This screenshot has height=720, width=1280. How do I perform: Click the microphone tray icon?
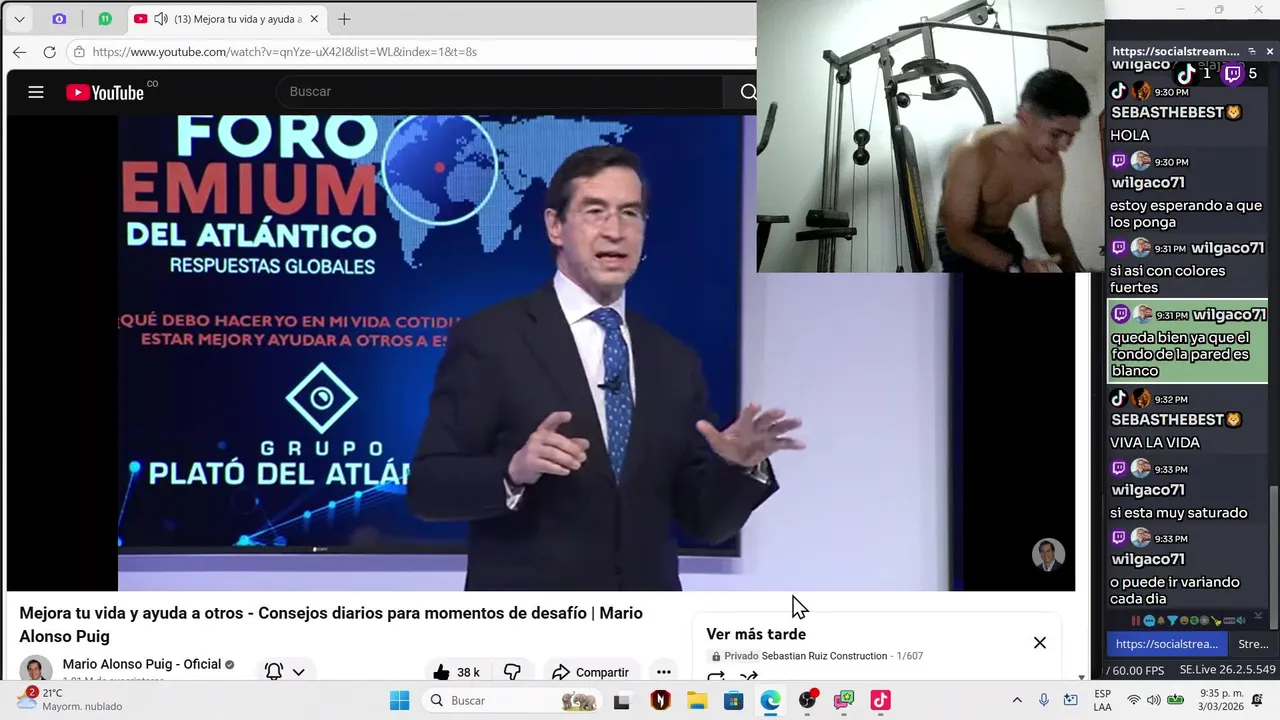pos(1044,700)
